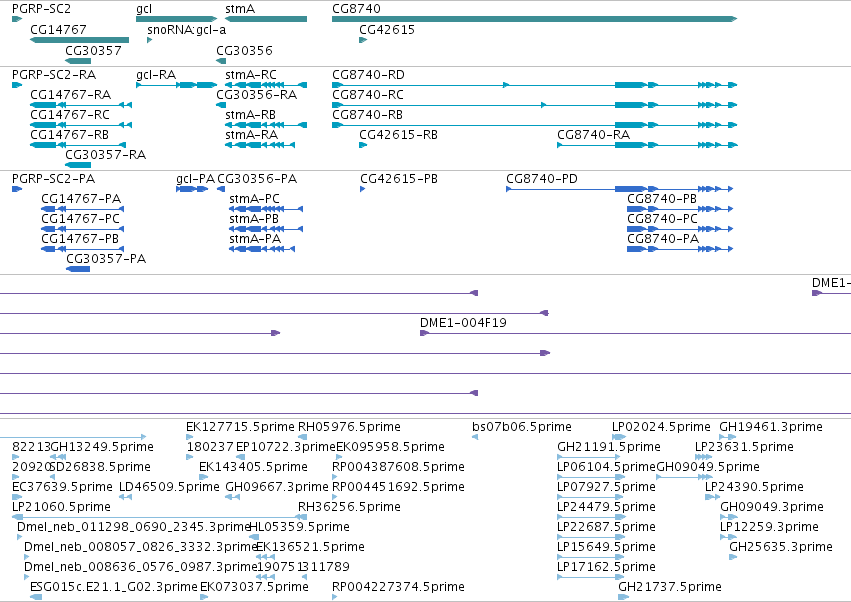Select the CG8740-RC transcript label
Image resolution: width=851 pixels, height=602 pixels.
pos(368,94)
